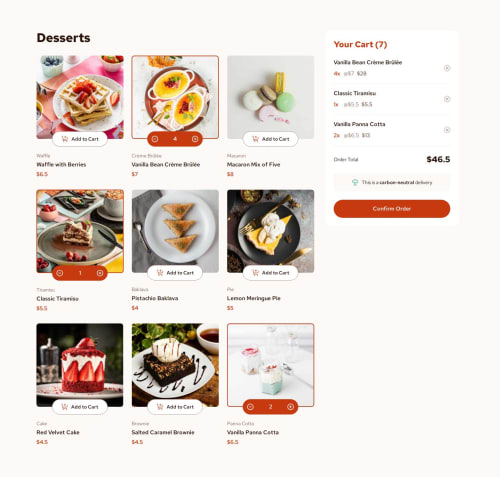Click the carbon-neutral delivery tree icon
This screenshot has height=477, width=500.
[x=355, y=182]
